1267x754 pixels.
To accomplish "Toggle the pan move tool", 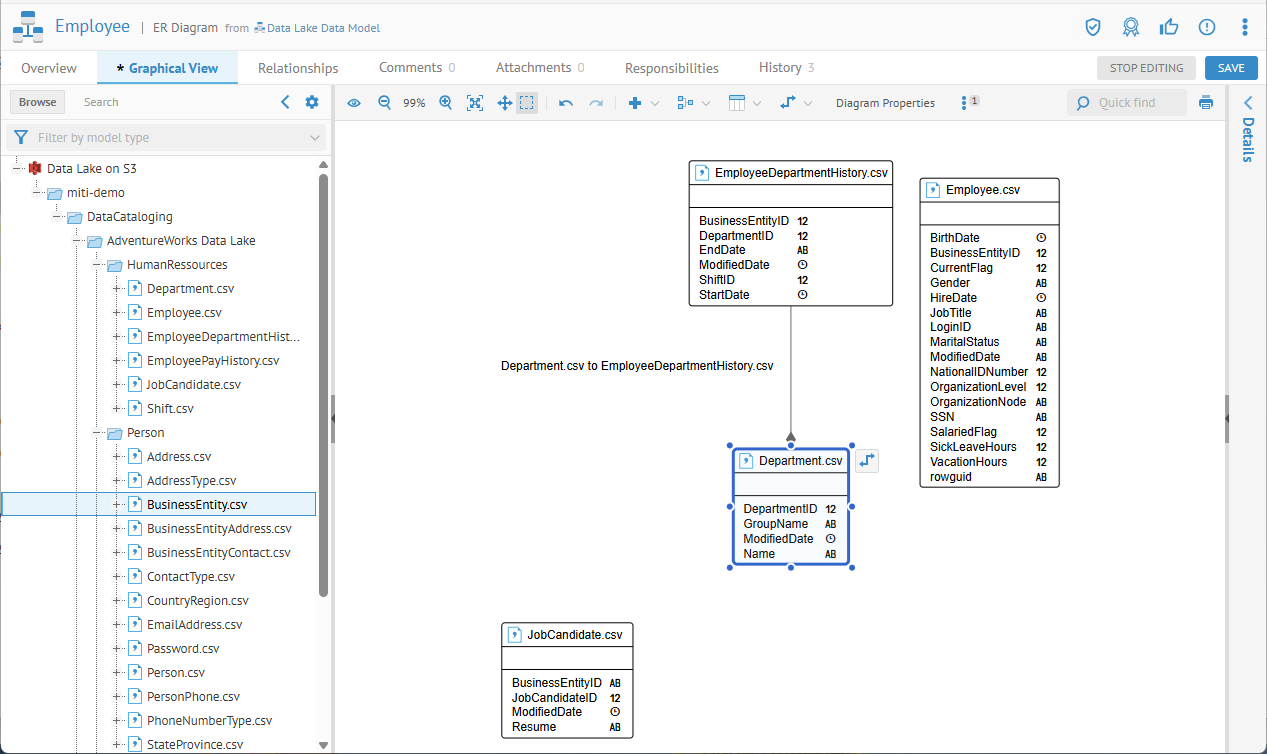I will 505,103.
